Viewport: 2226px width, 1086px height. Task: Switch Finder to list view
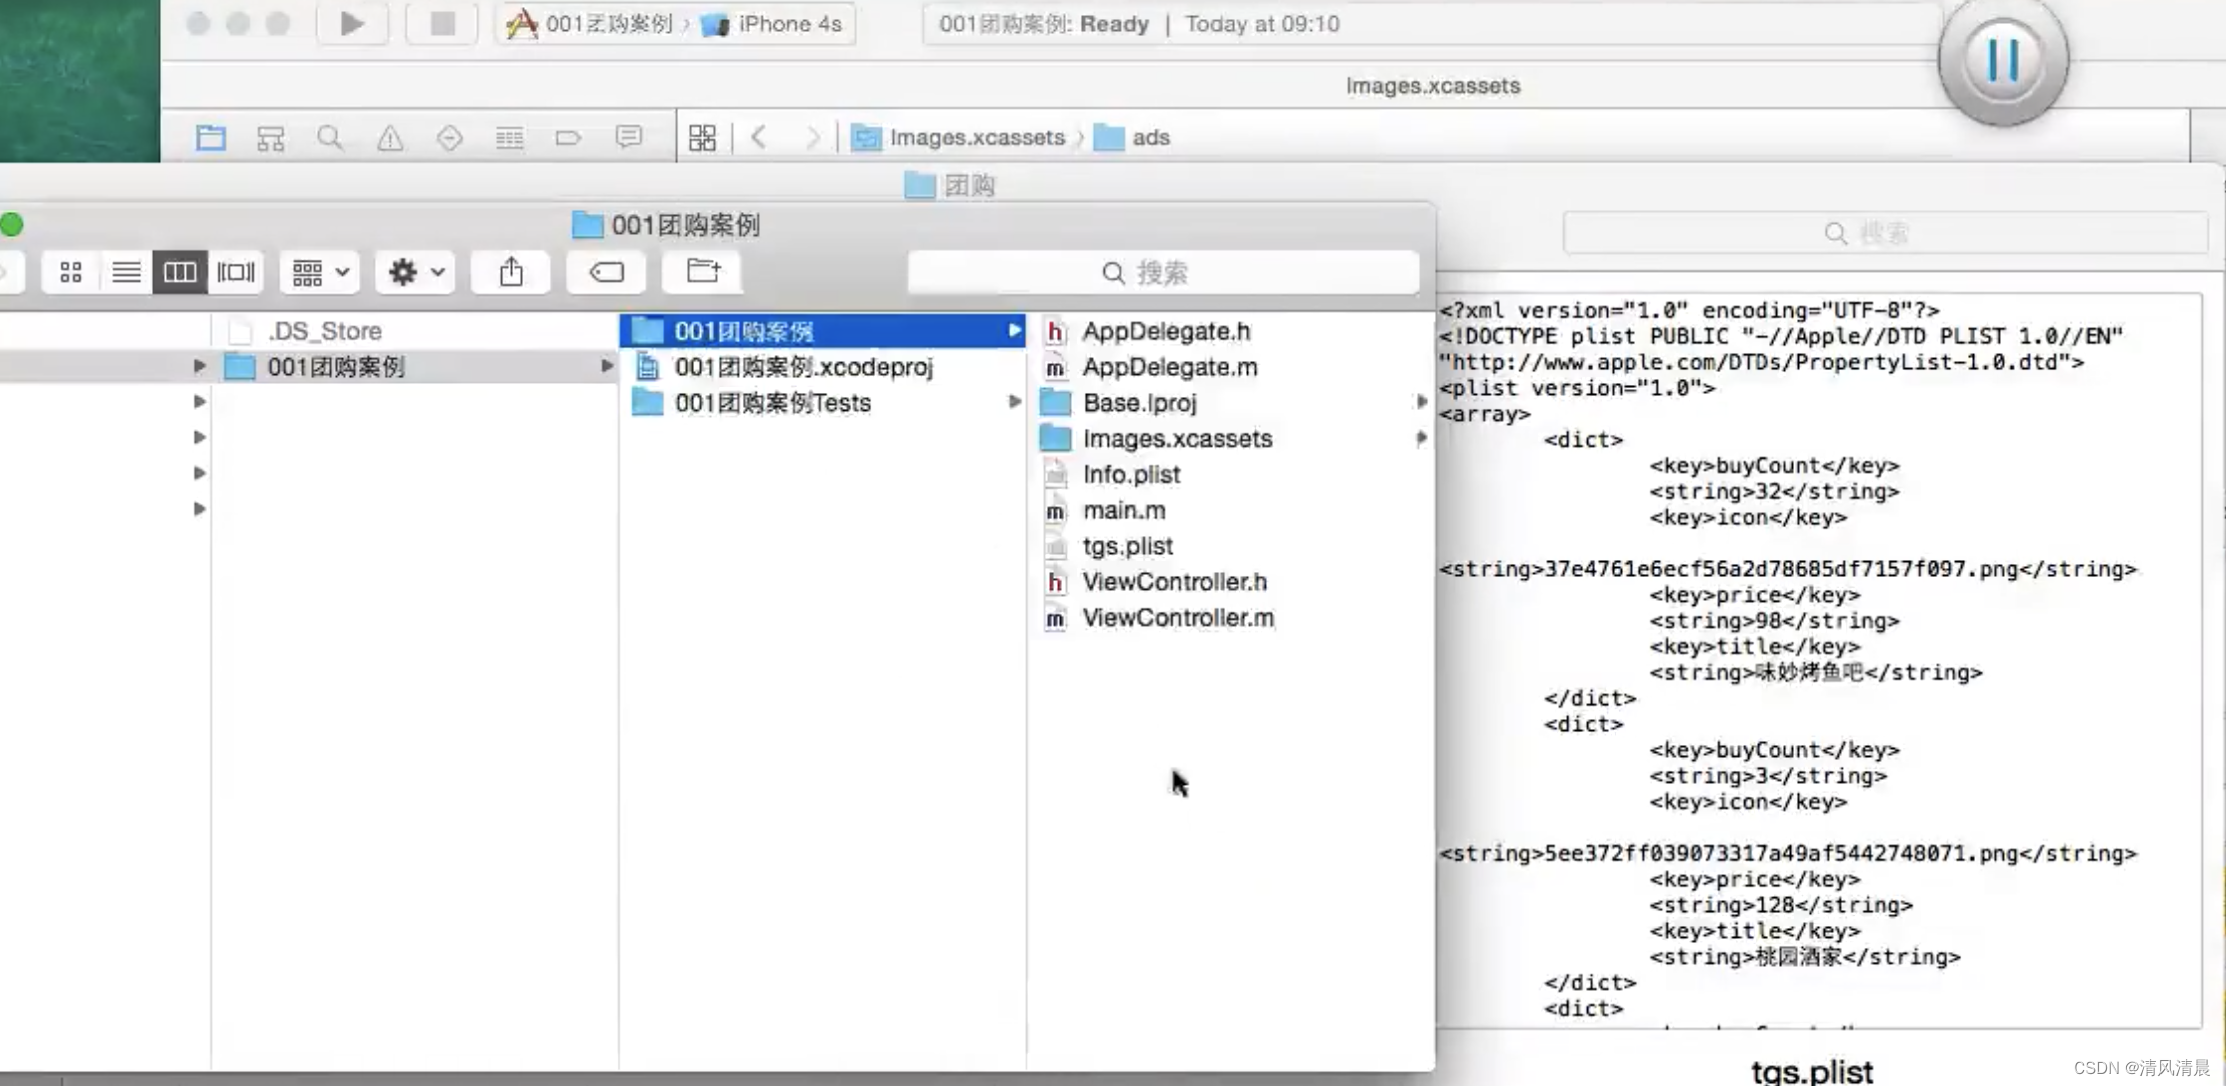coord(126,272)
